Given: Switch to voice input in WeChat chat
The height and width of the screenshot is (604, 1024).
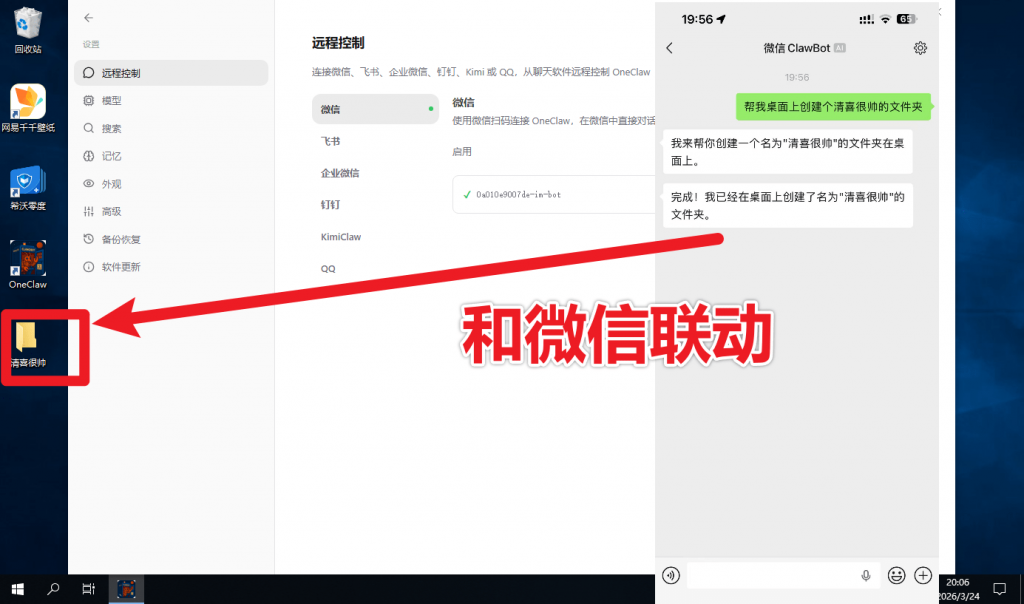Looking at the screenshot, I should point(671,575).
